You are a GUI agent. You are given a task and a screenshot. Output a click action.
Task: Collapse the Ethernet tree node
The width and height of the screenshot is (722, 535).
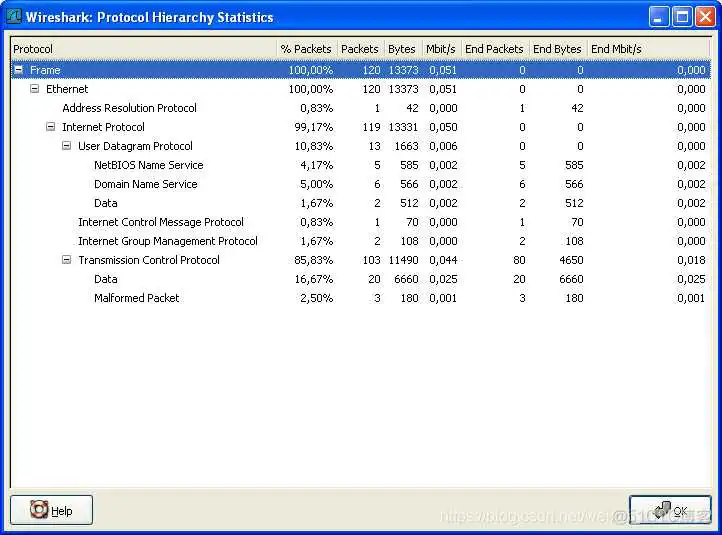35,89
